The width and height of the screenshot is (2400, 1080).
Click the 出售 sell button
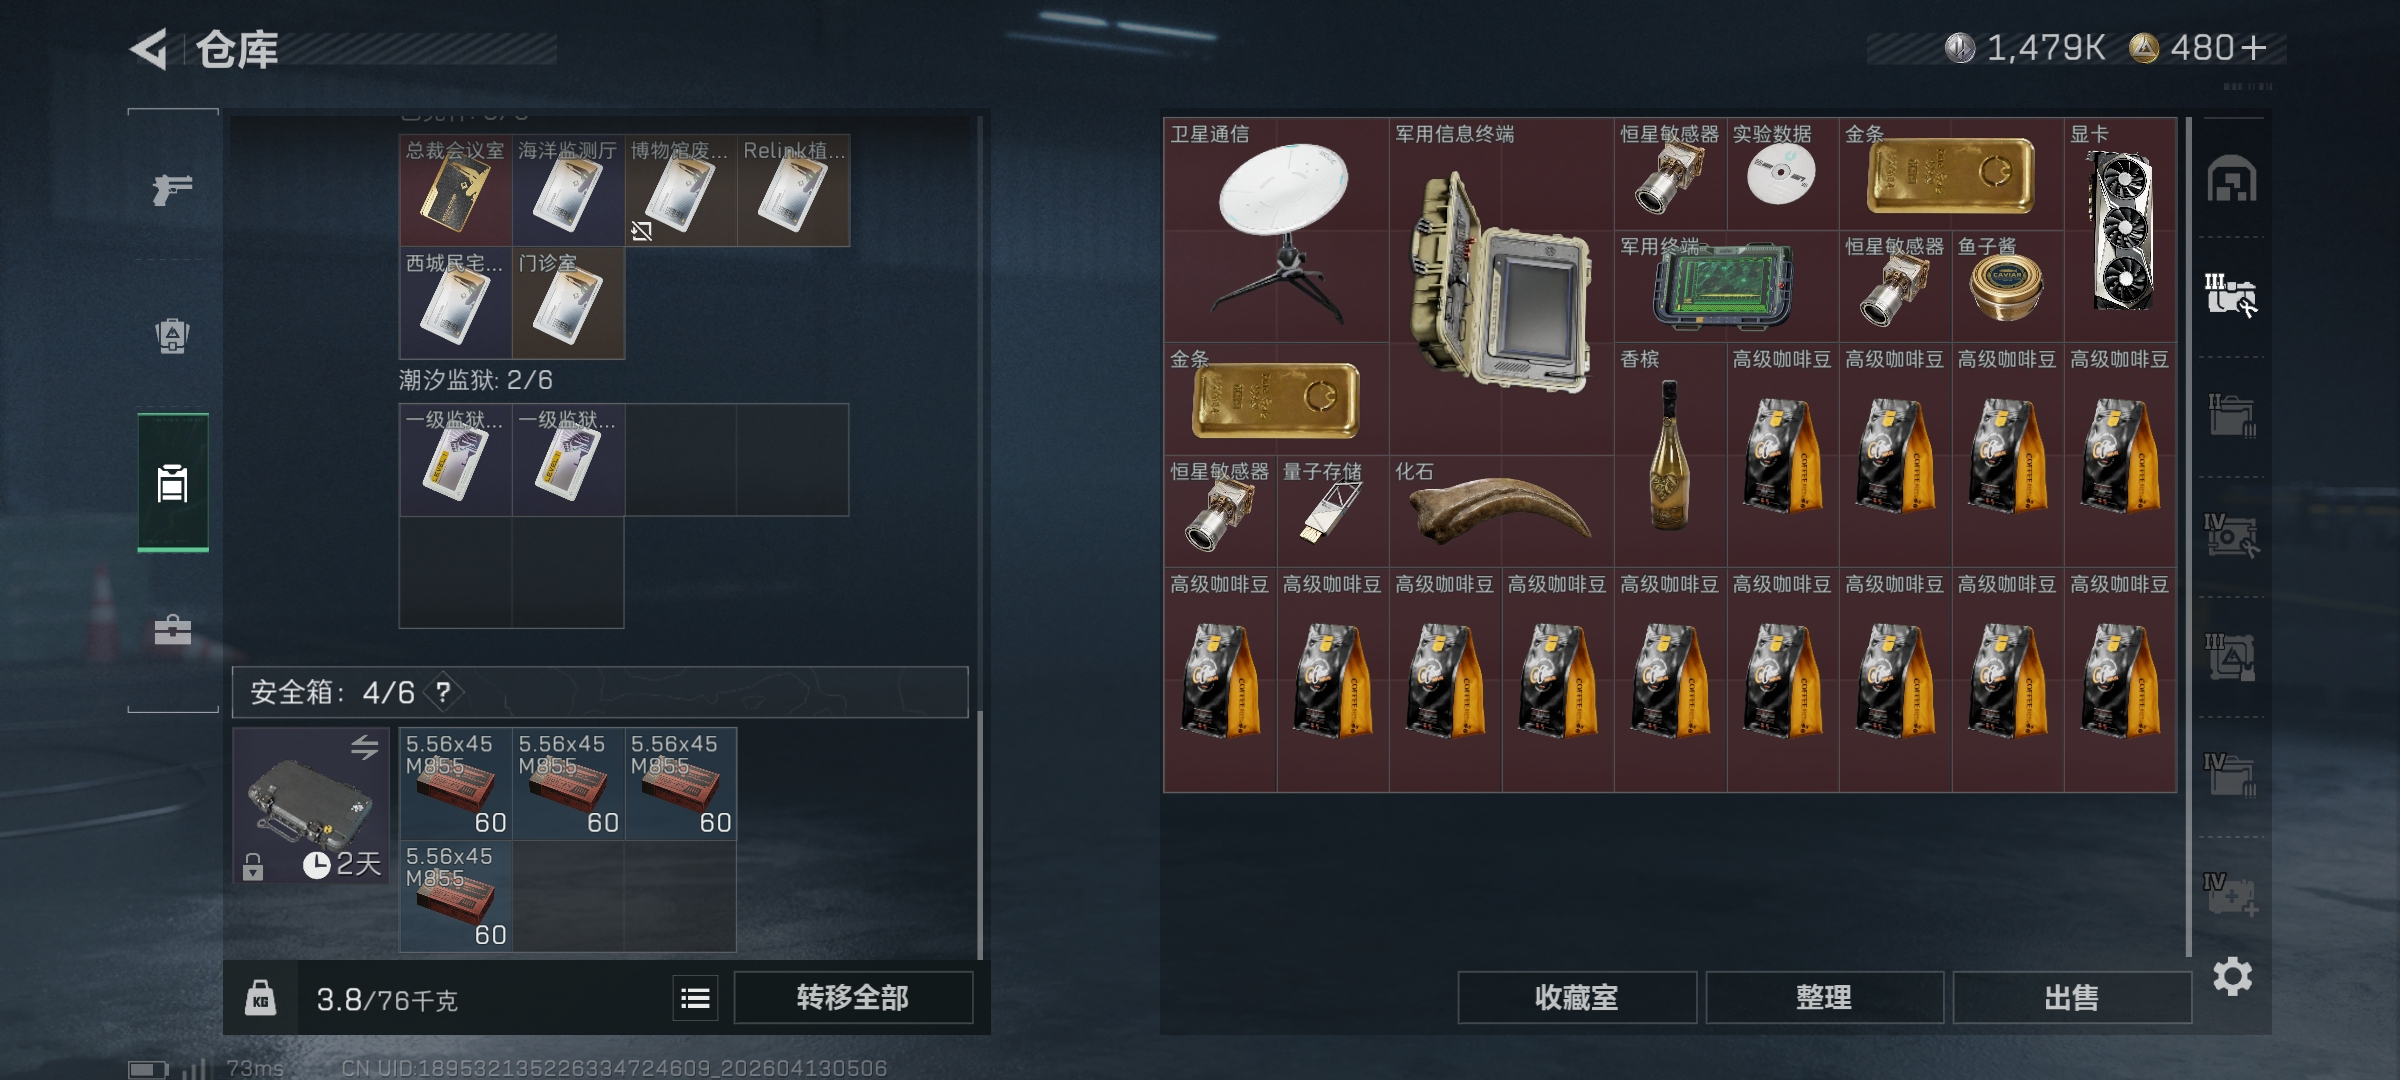click(x=2071, y=997)
